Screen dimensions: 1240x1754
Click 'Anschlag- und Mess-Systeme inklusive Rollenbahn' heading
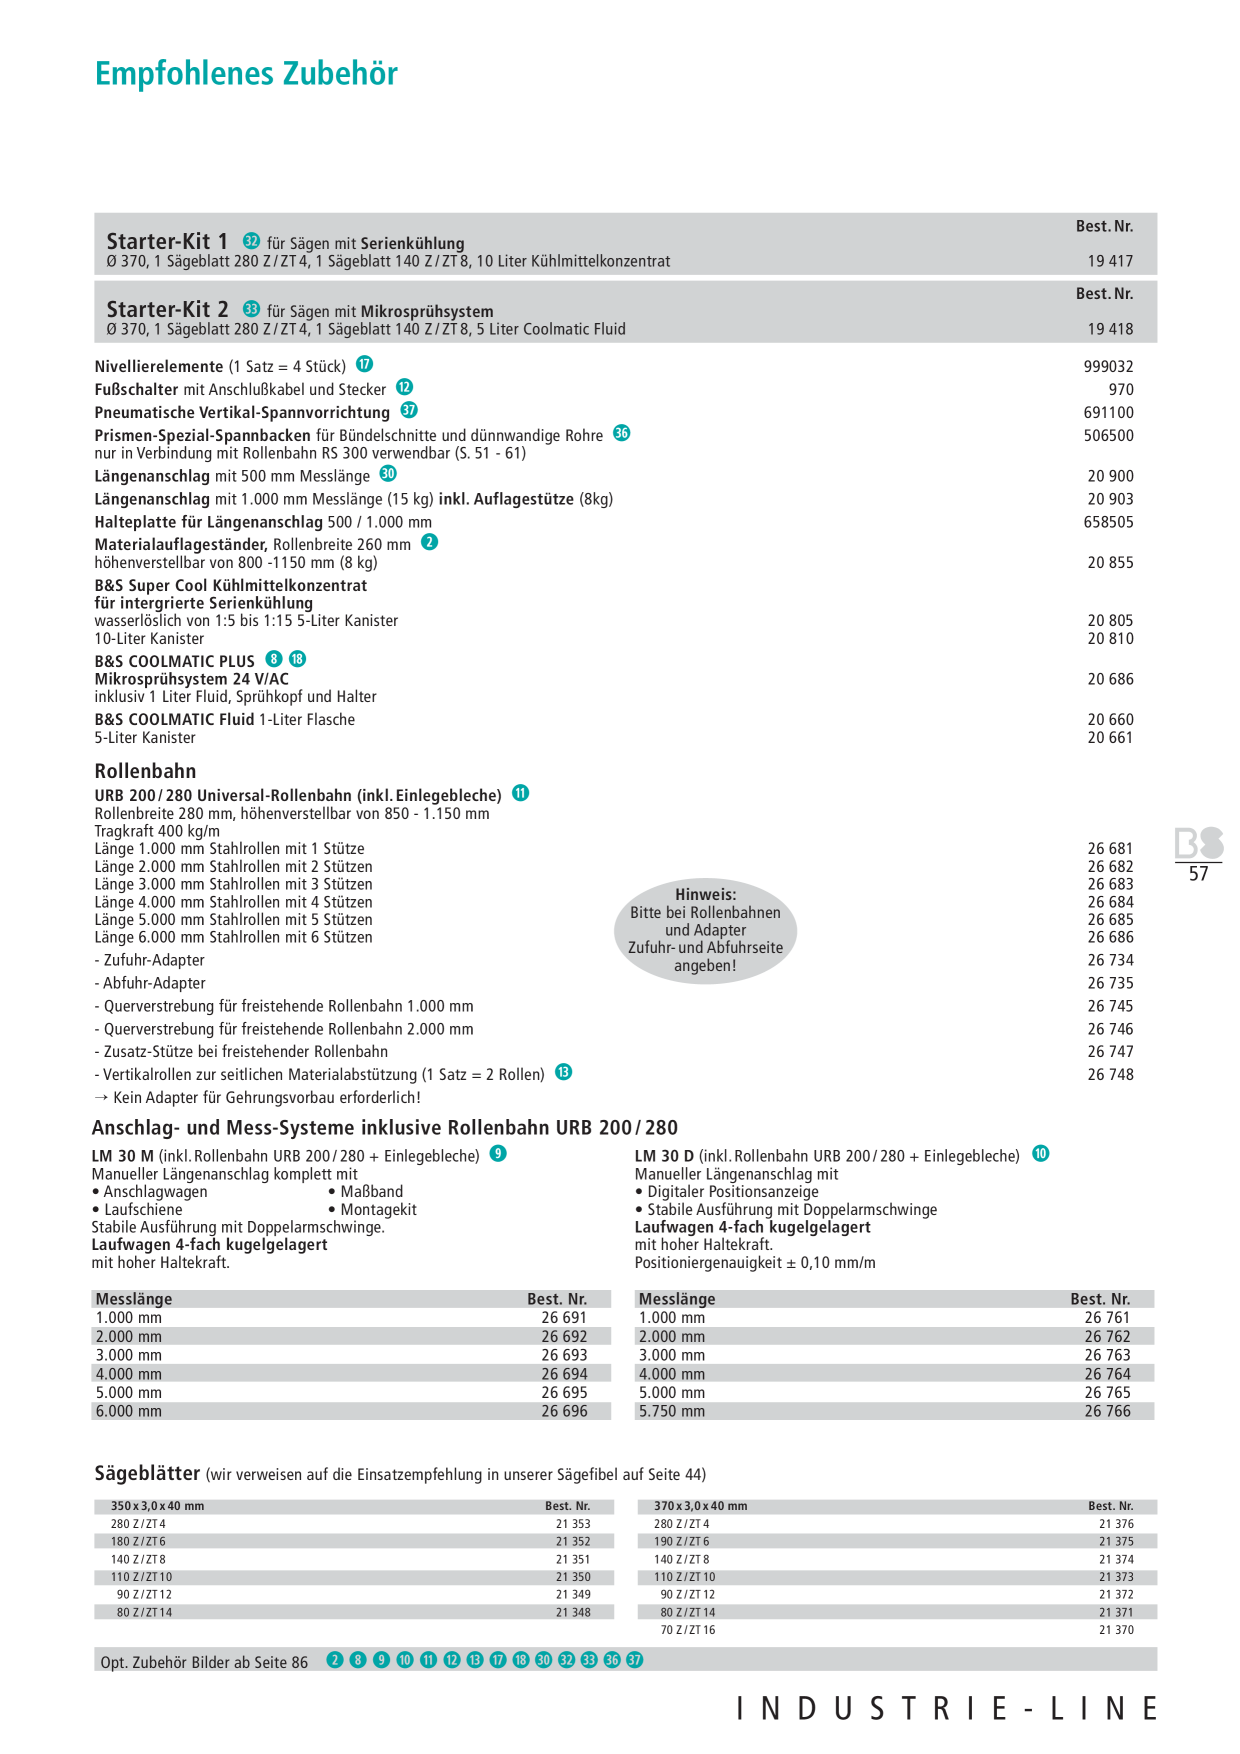click(385, 1128)
